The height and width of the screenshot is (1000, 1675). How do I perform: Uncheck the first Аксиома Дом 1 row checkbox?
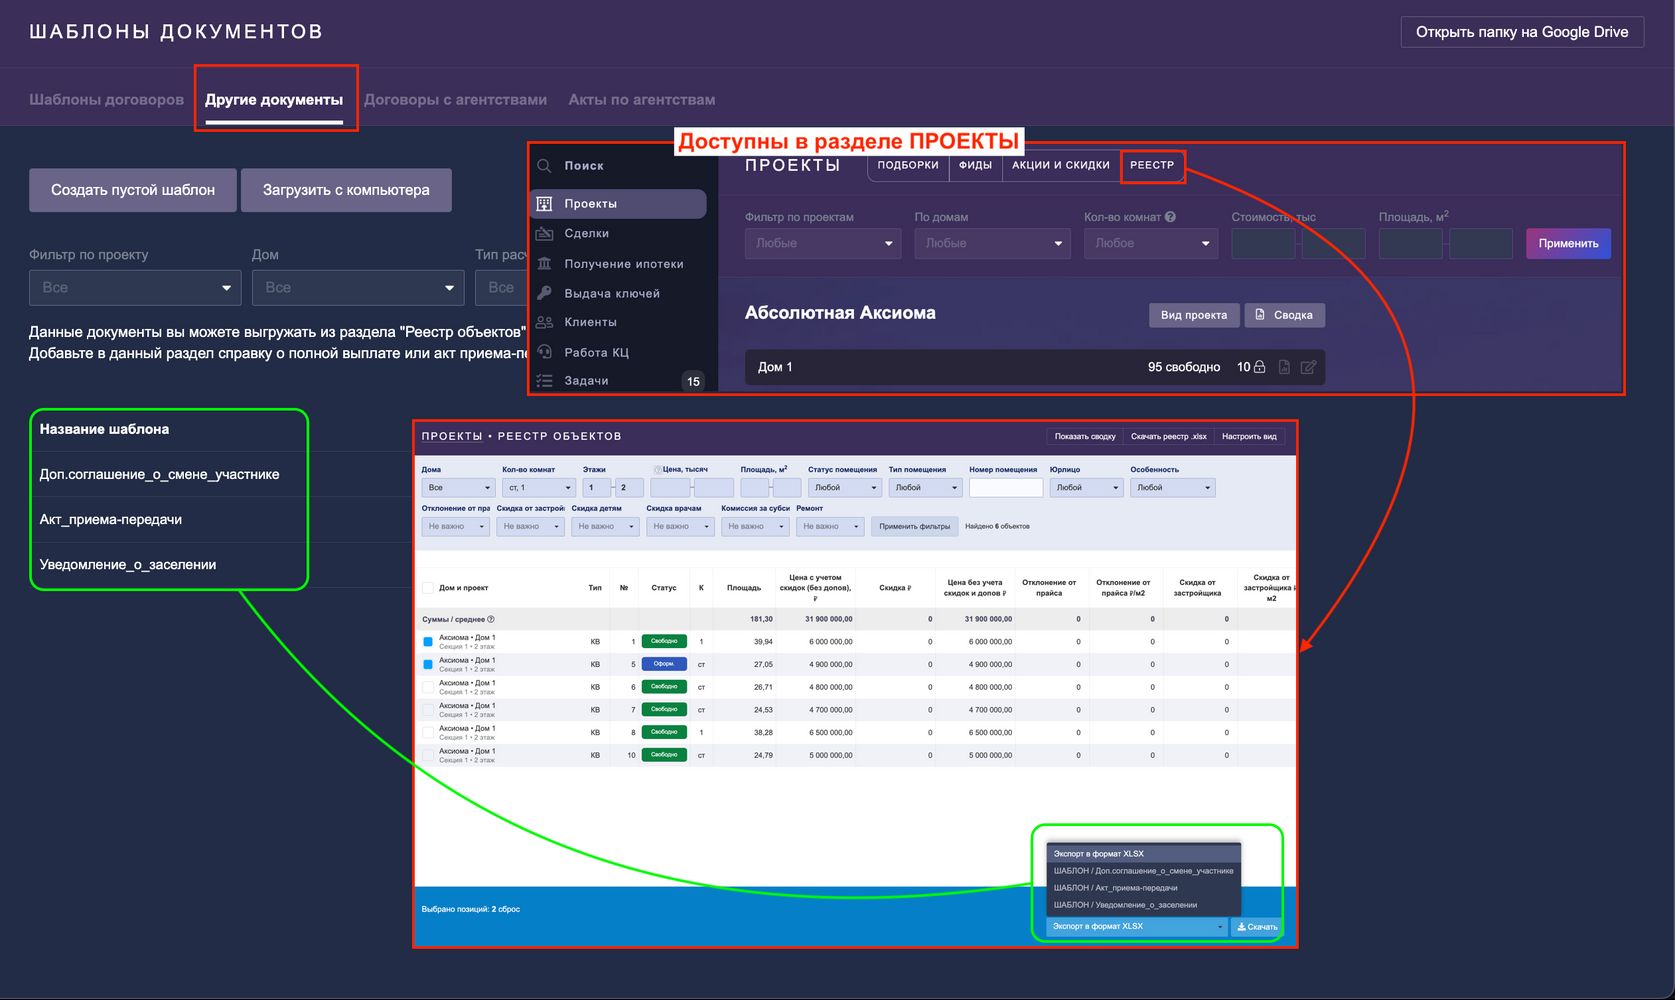tap(428, 642)
